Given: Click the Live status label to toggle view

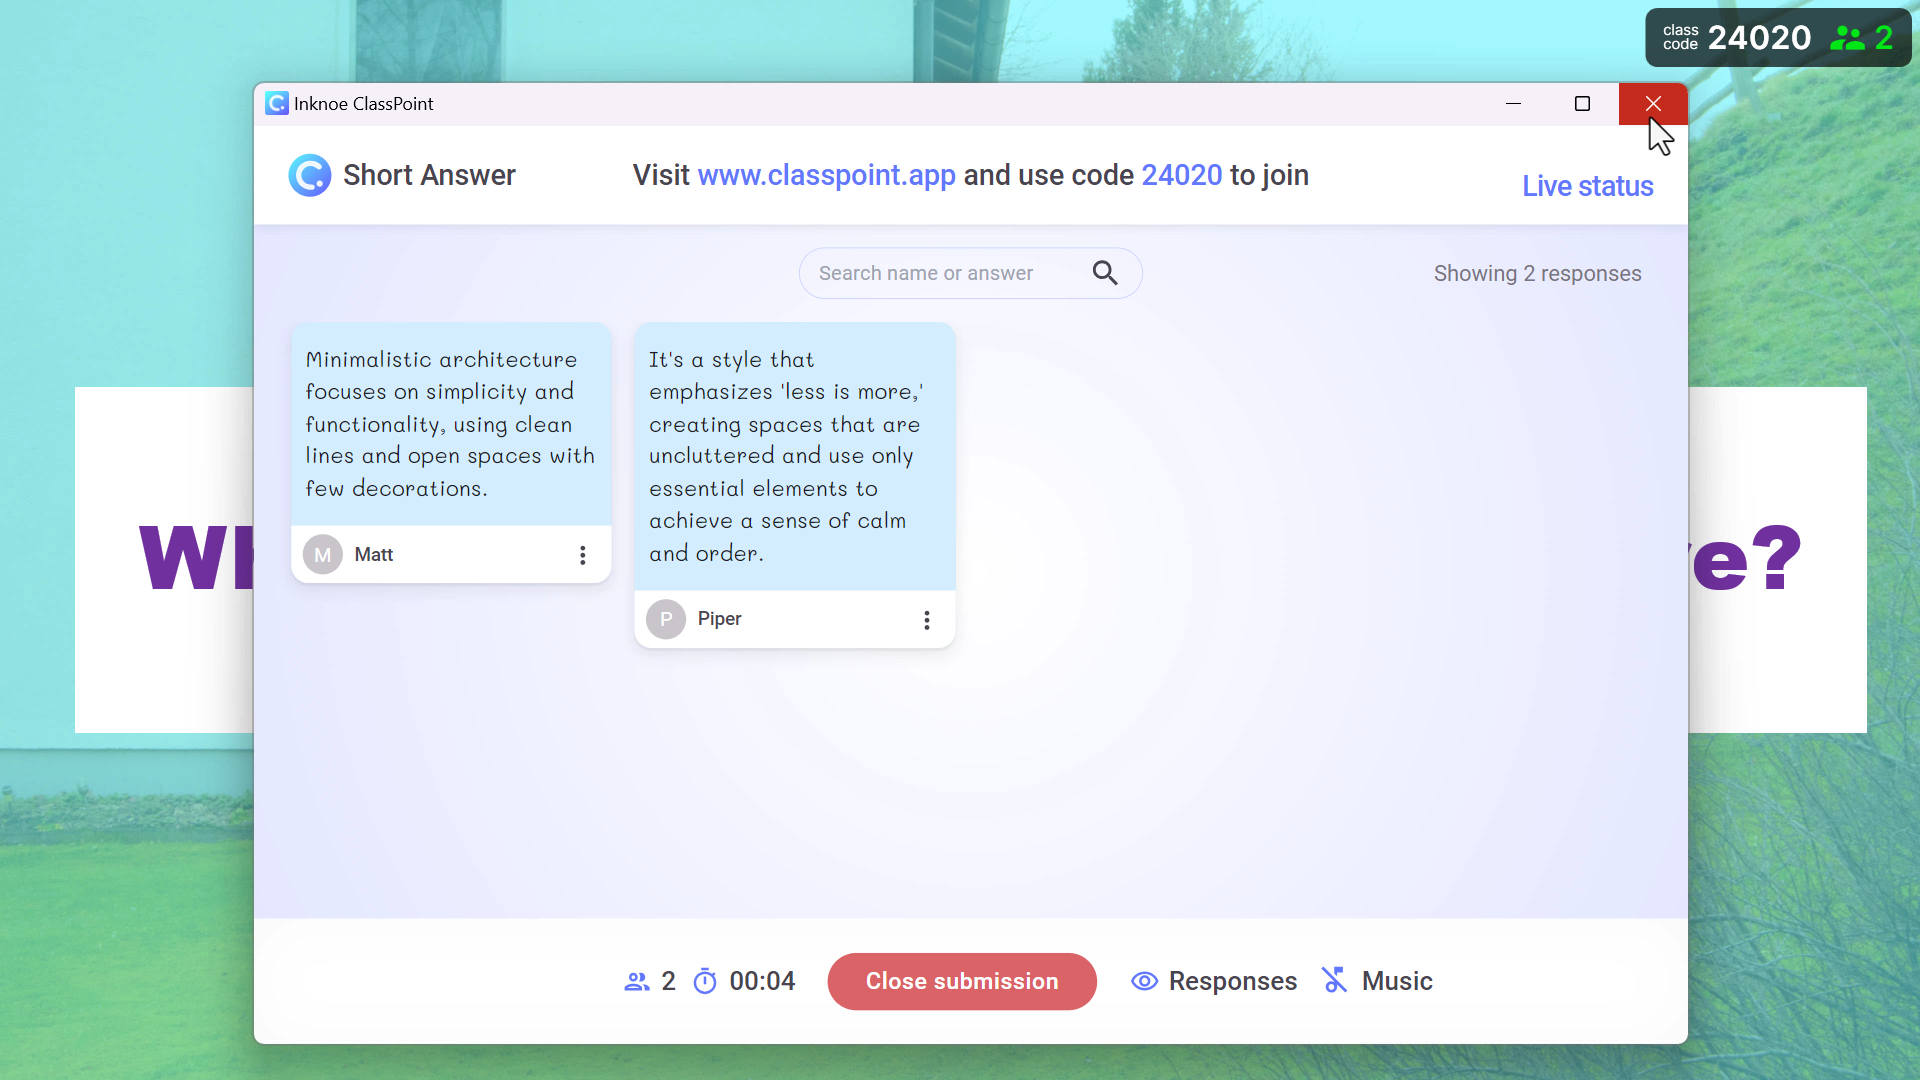Looking at the screenshot, I should tap(1588, 185).
